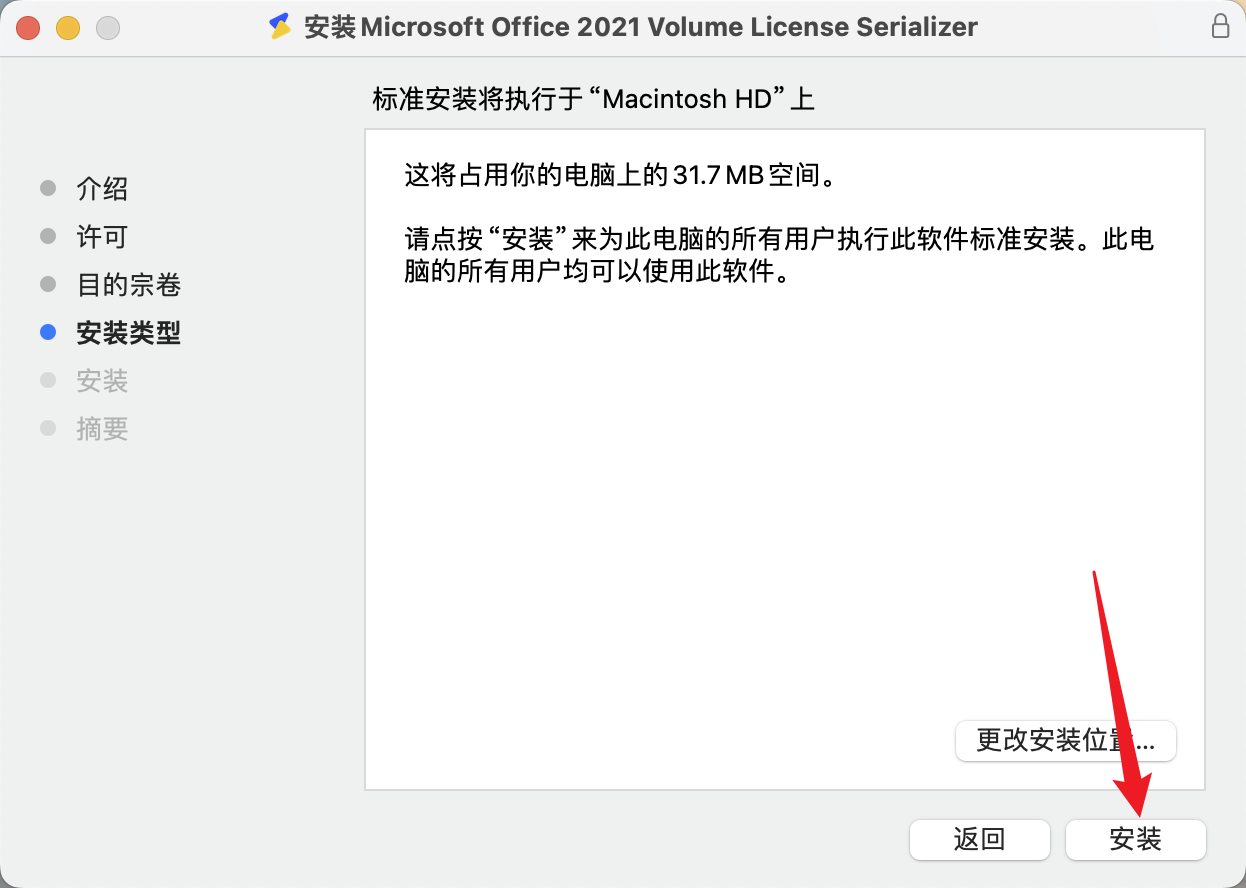Click the installer package icon beside the title
The image size is (1246, 888).
(282, 27)
